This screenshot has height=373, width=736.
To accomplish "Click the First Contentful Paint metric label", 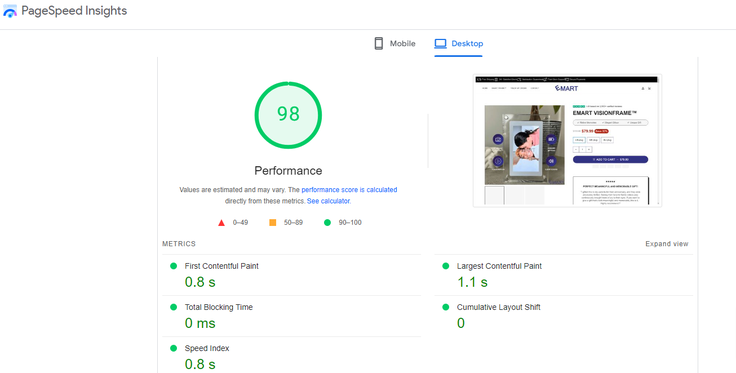I will tap(222, 266).
